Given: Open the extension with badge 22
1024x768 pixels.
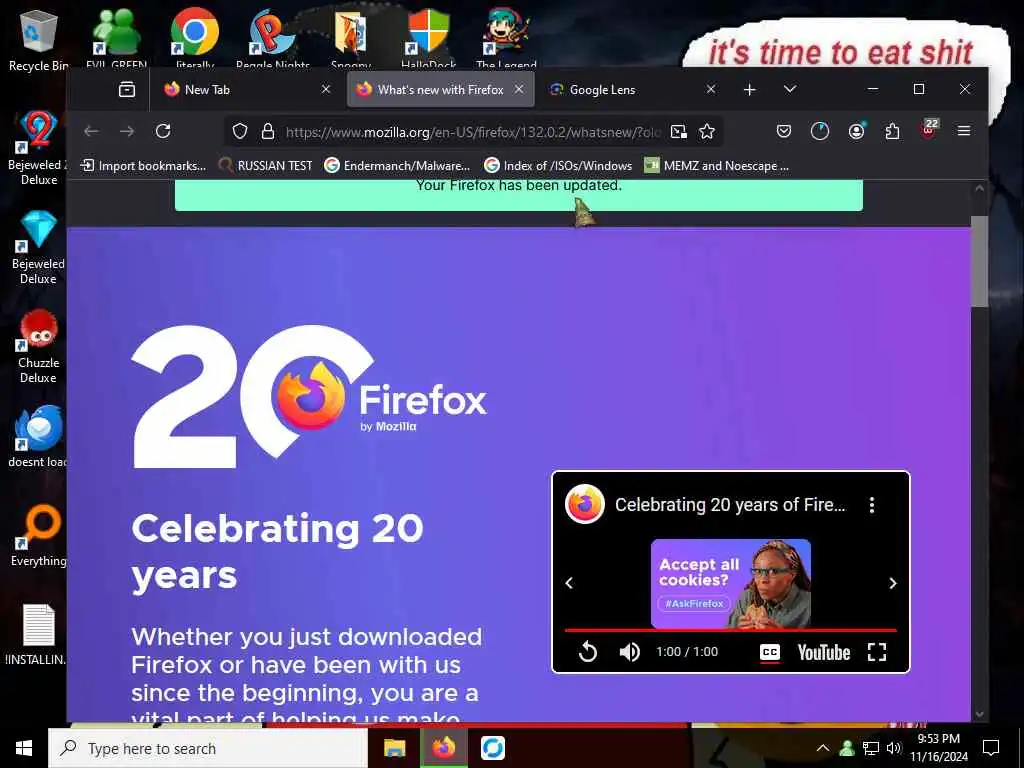Looking at the screenshot, I should point(929,129).
